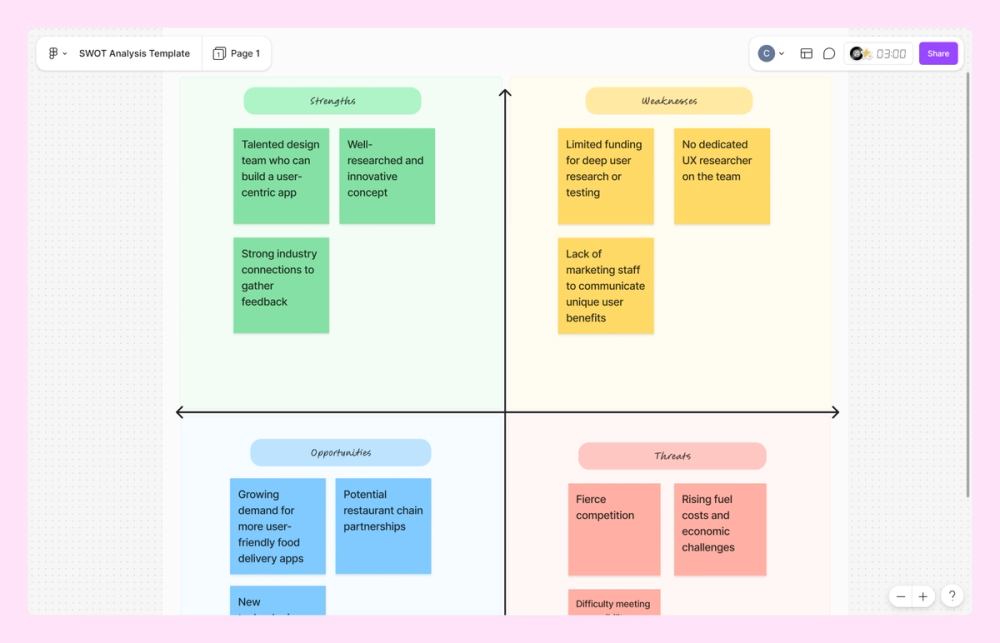
Task: Click the C avatar circle
Action: tap(765, 53)
